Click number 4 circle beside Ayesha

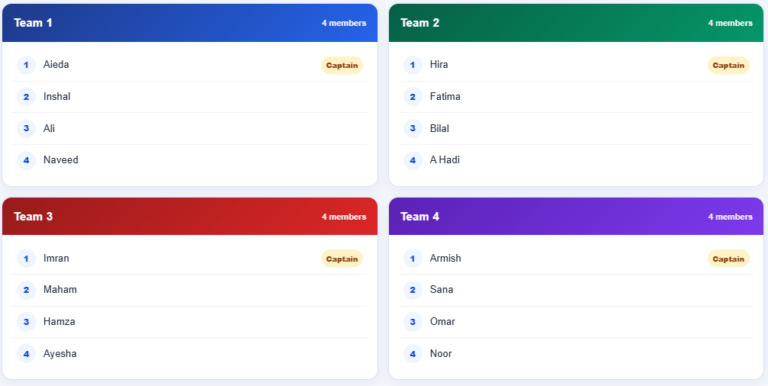26,354
